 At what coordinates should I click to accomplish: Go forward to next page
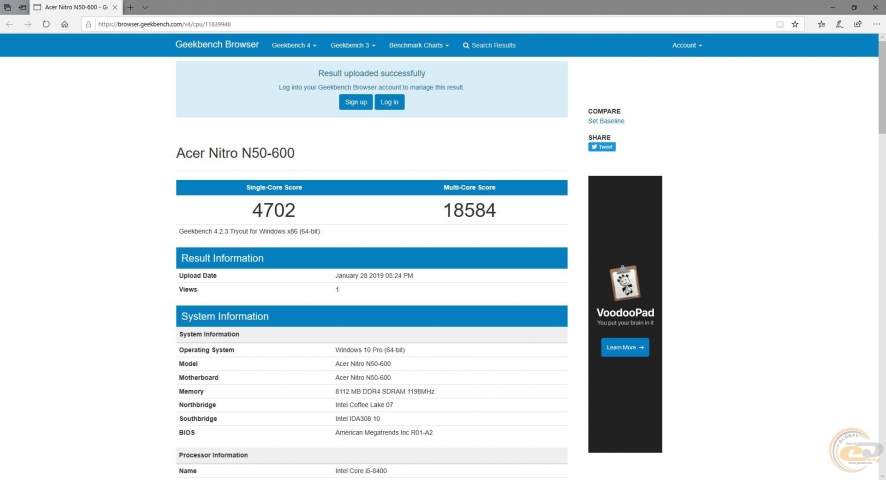[28, 24]
